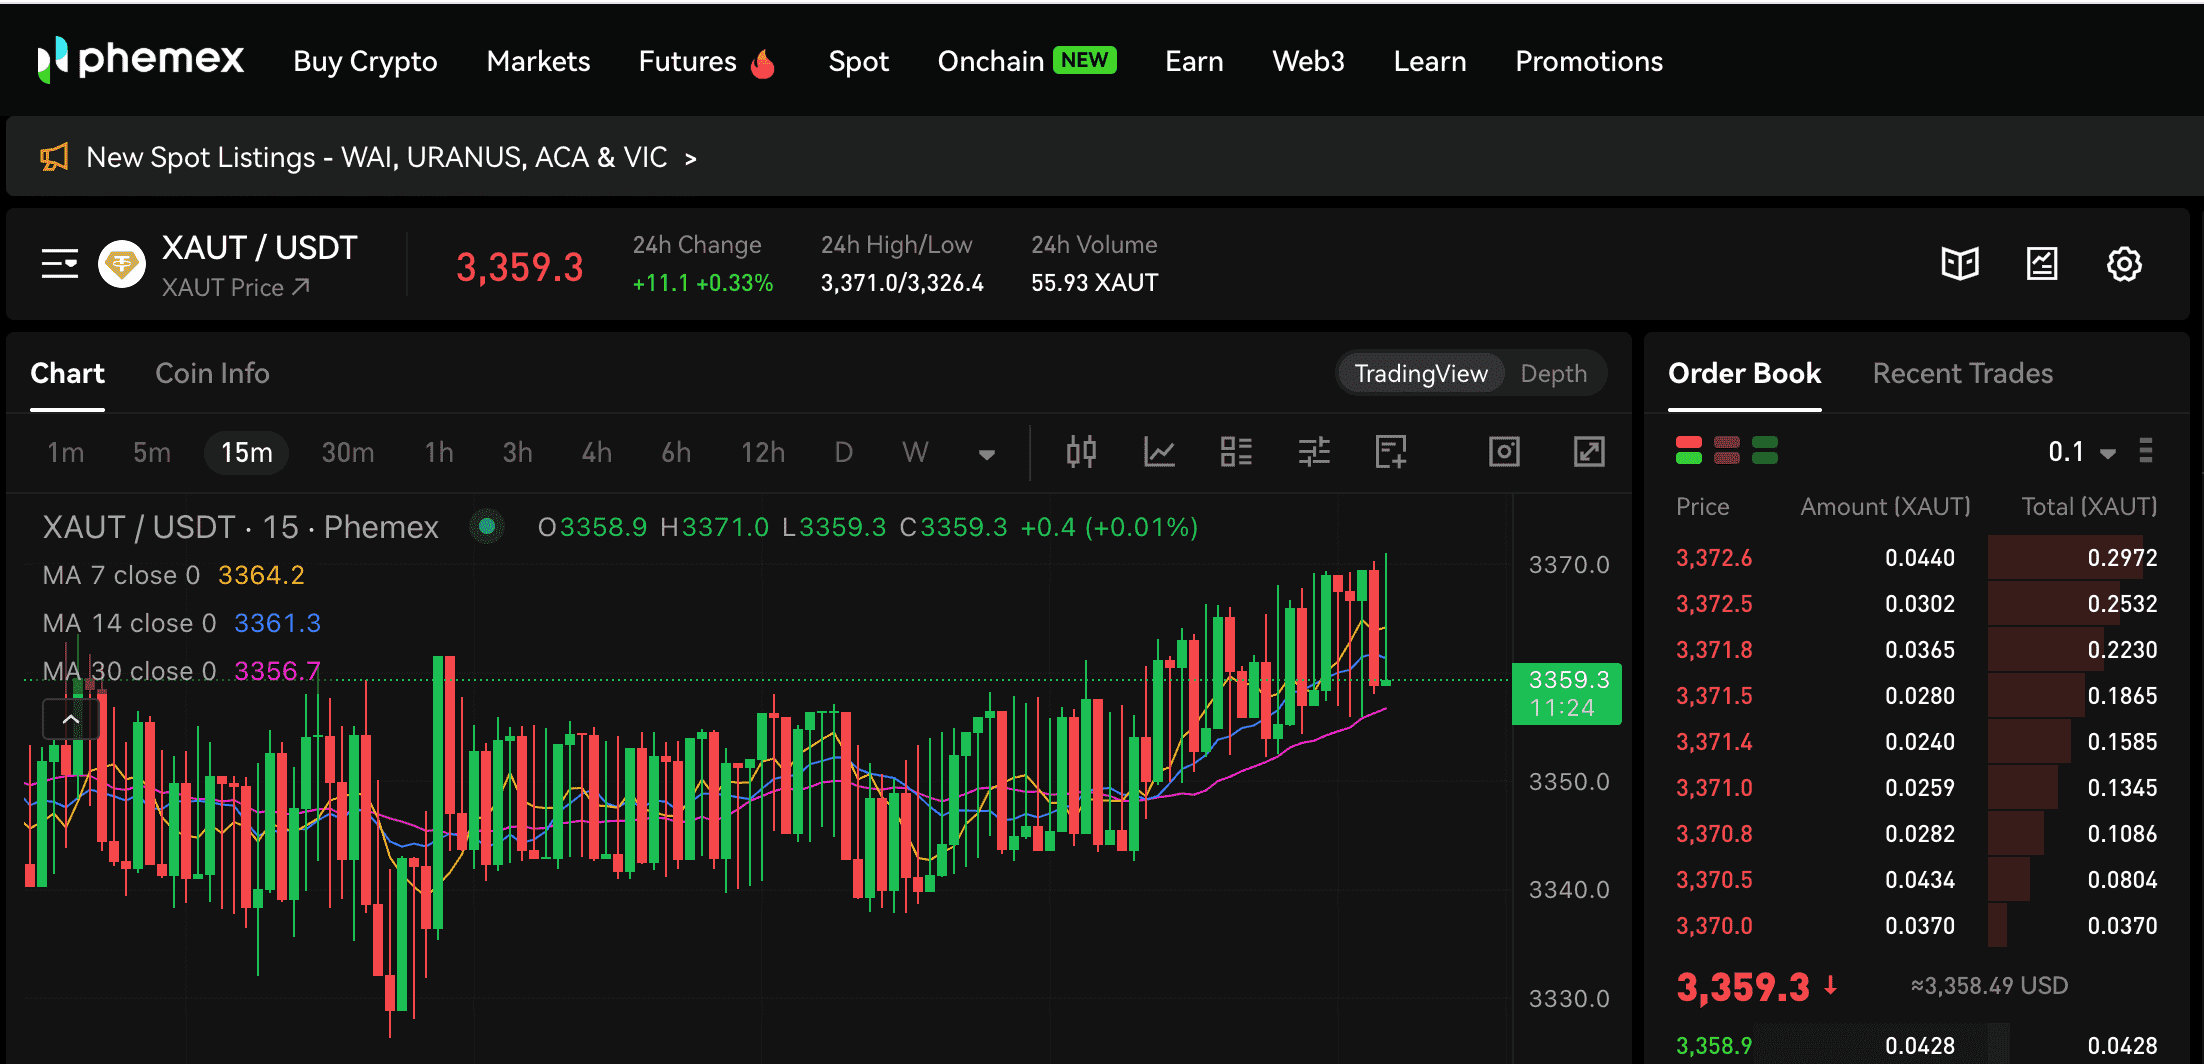Open the Onchain menu
Image resolution: width=2204 pixels, height=1064 pixels.
tap(991, 61)
